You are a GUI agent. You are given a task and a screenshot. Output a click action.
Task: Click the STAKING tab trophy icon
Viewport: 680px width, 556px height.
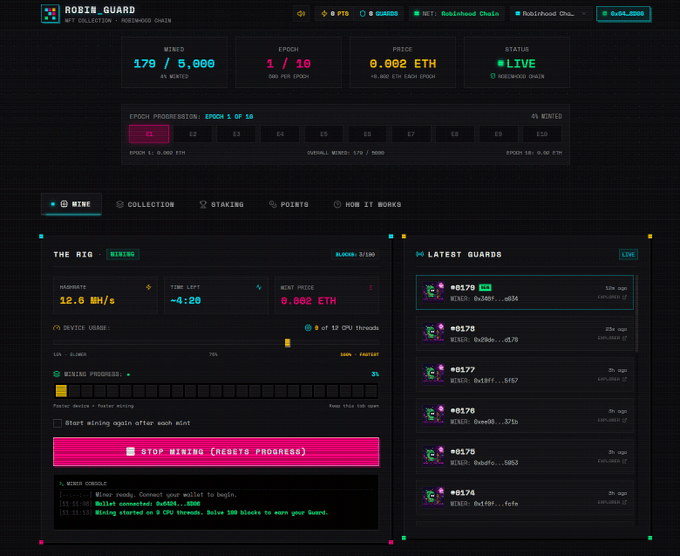[203, 204]
